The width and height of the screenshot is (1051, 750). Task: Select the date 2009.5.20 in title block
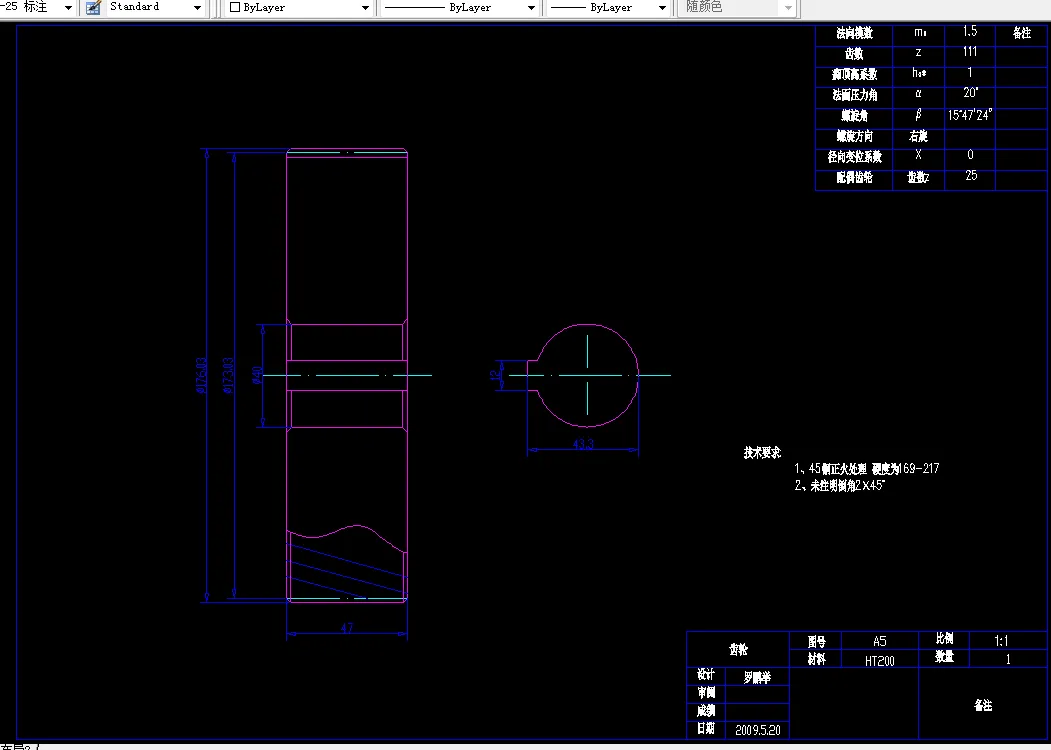coord(757,730)
